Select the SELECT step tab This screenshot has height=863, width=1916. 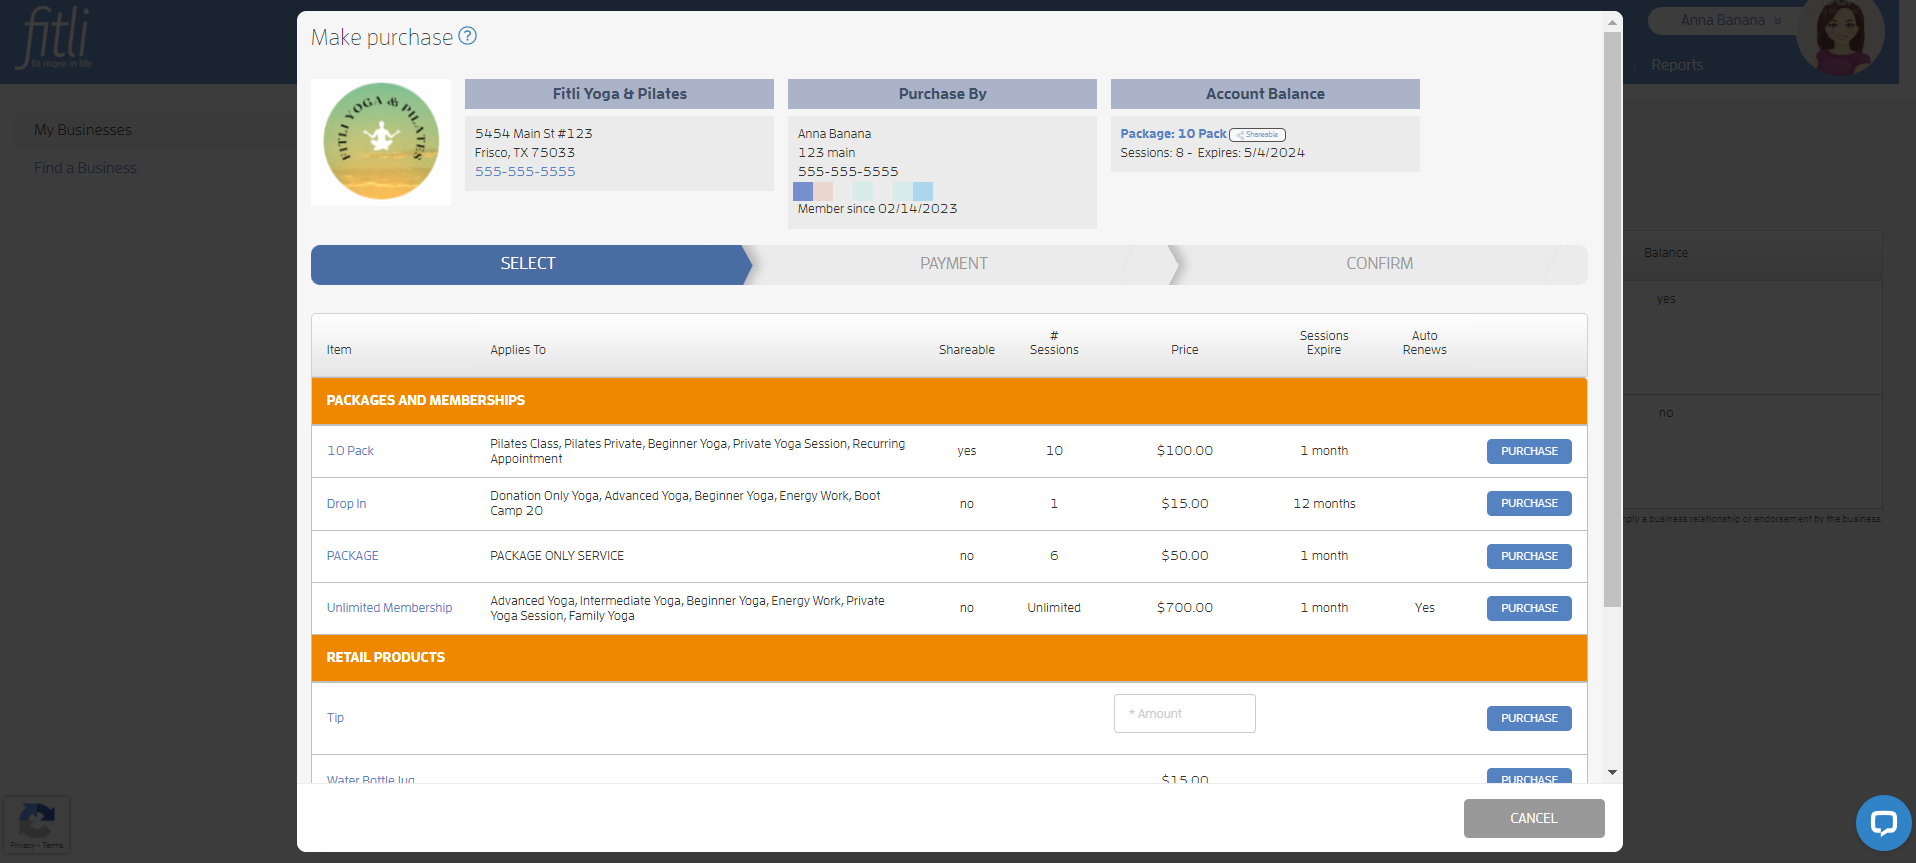tap(528, 264)
